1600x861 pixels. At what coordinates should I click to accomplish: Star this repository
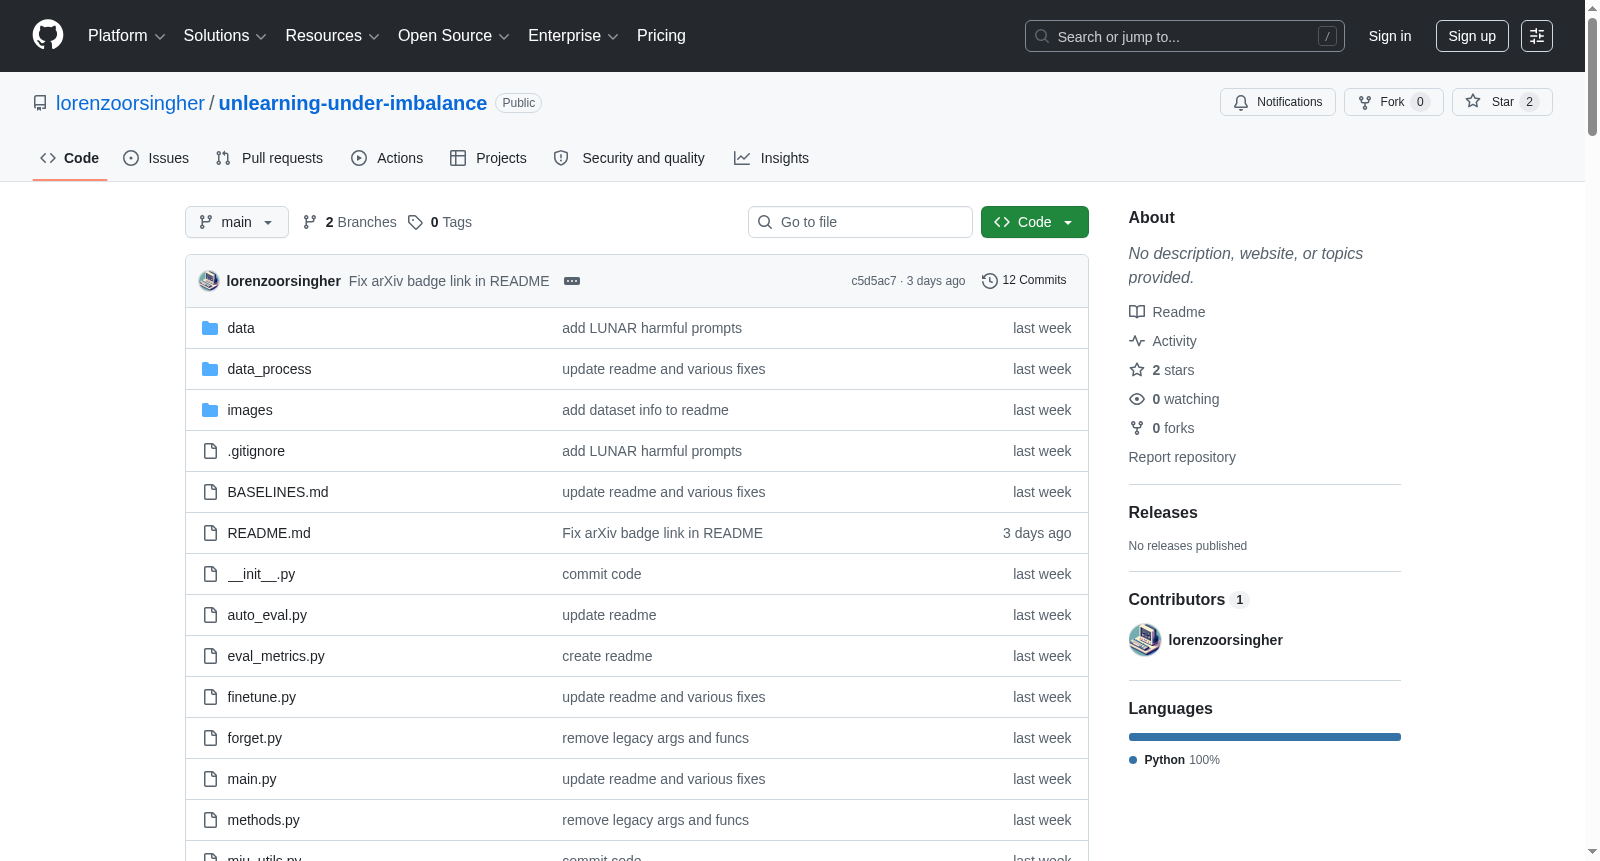click(1502, 102)
